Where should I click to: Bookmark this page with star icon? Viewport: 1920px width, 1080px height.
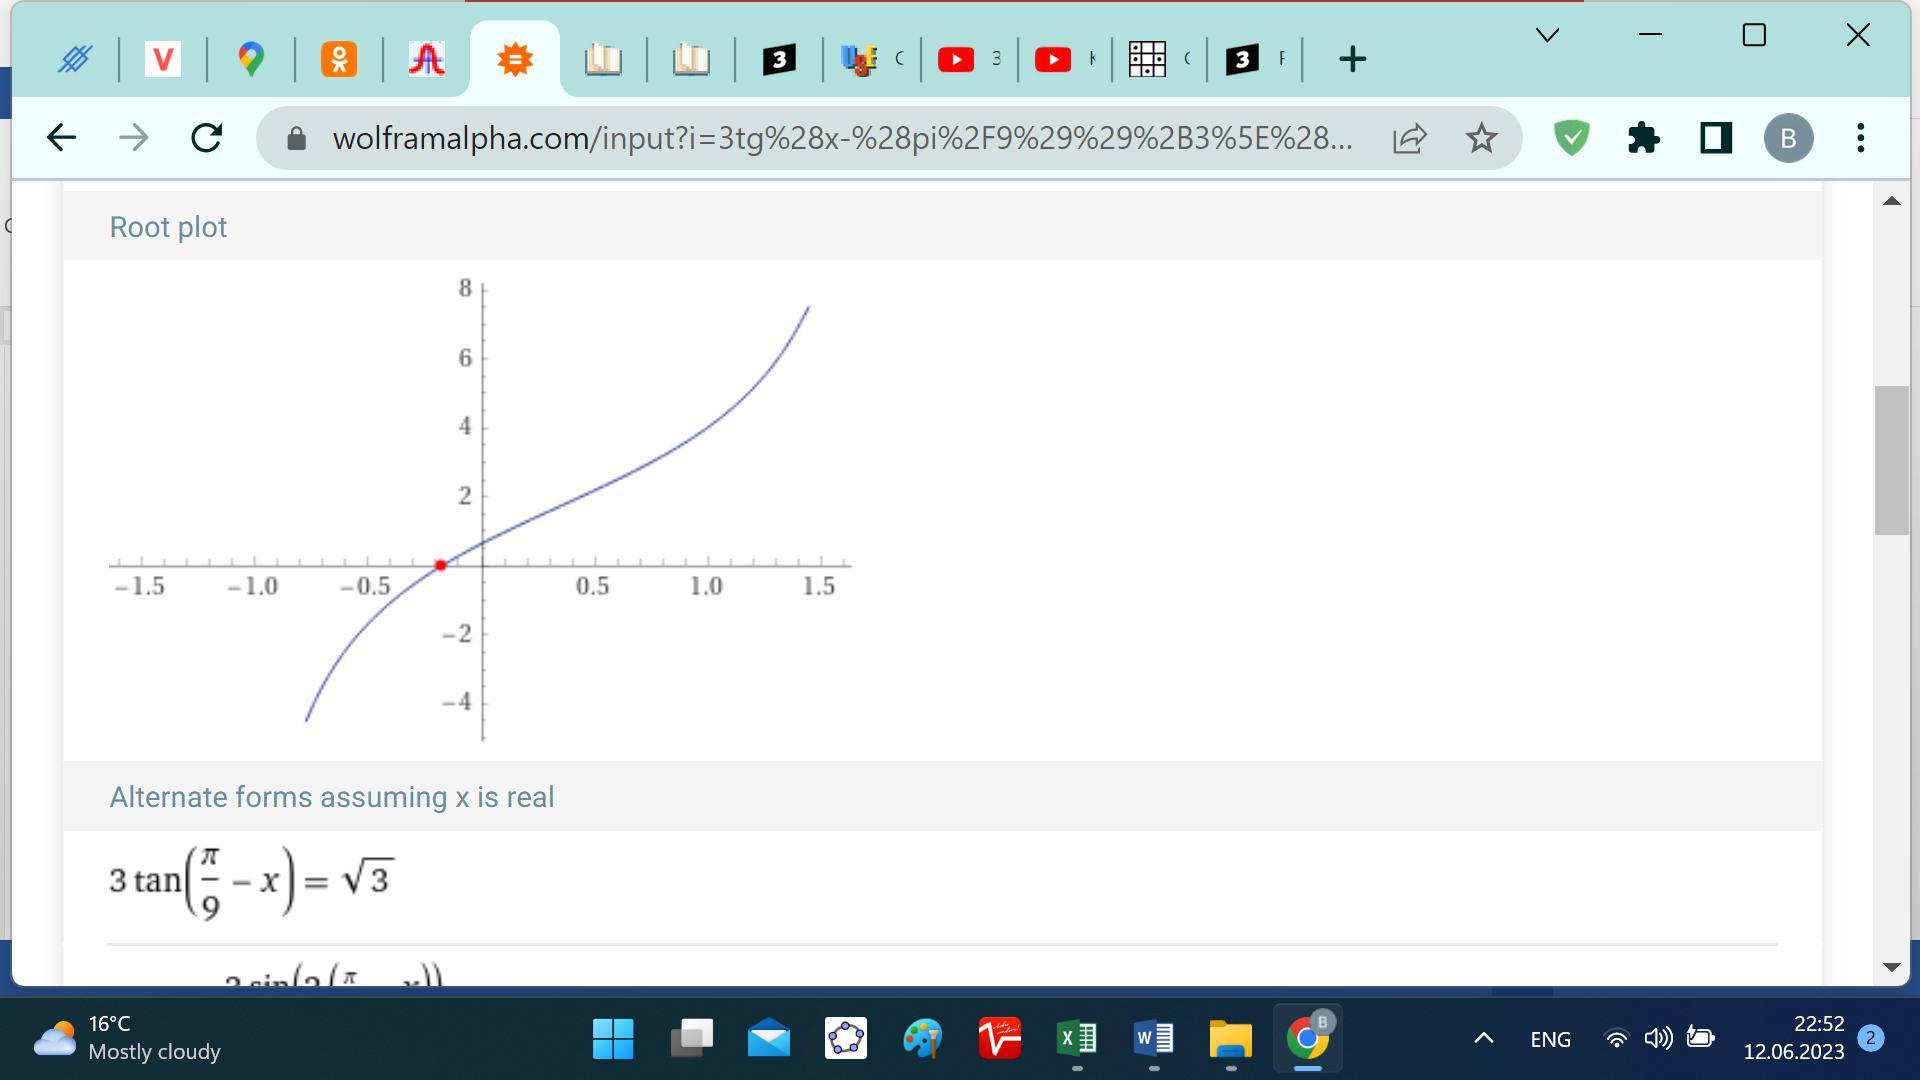point(1481,138)
